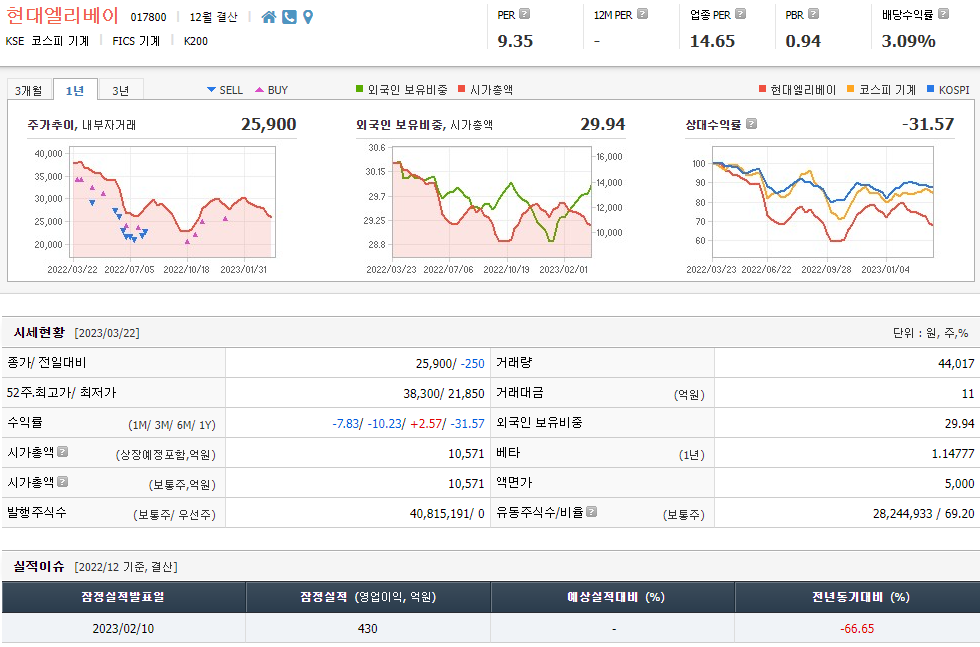Click the FICS 기계 classification text
Image resolution: width=980 pixels, height=647 pixels.
(136, 41)
